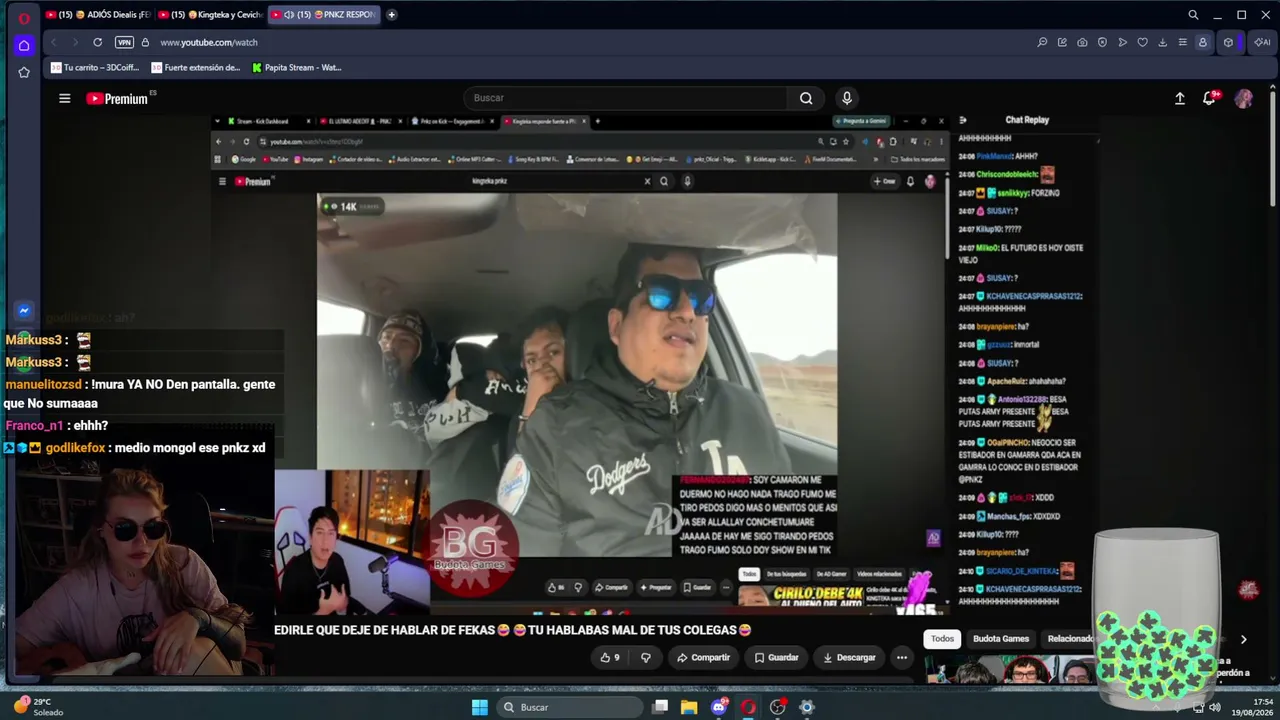The height and width of the screenshot is (720, 1280).
Task: Open Settings gear from the taskbar
Action: pyautogui.click(x=807, y=707)
